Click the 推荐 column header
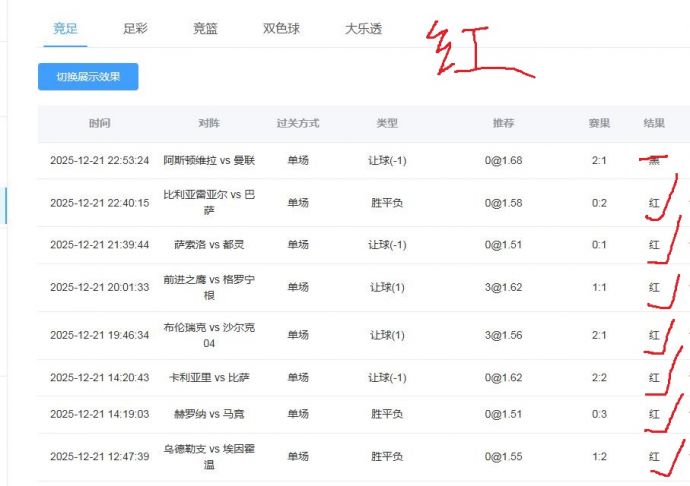Image resolution: width=690 pixels, height=486 pixels. (503, 124)
